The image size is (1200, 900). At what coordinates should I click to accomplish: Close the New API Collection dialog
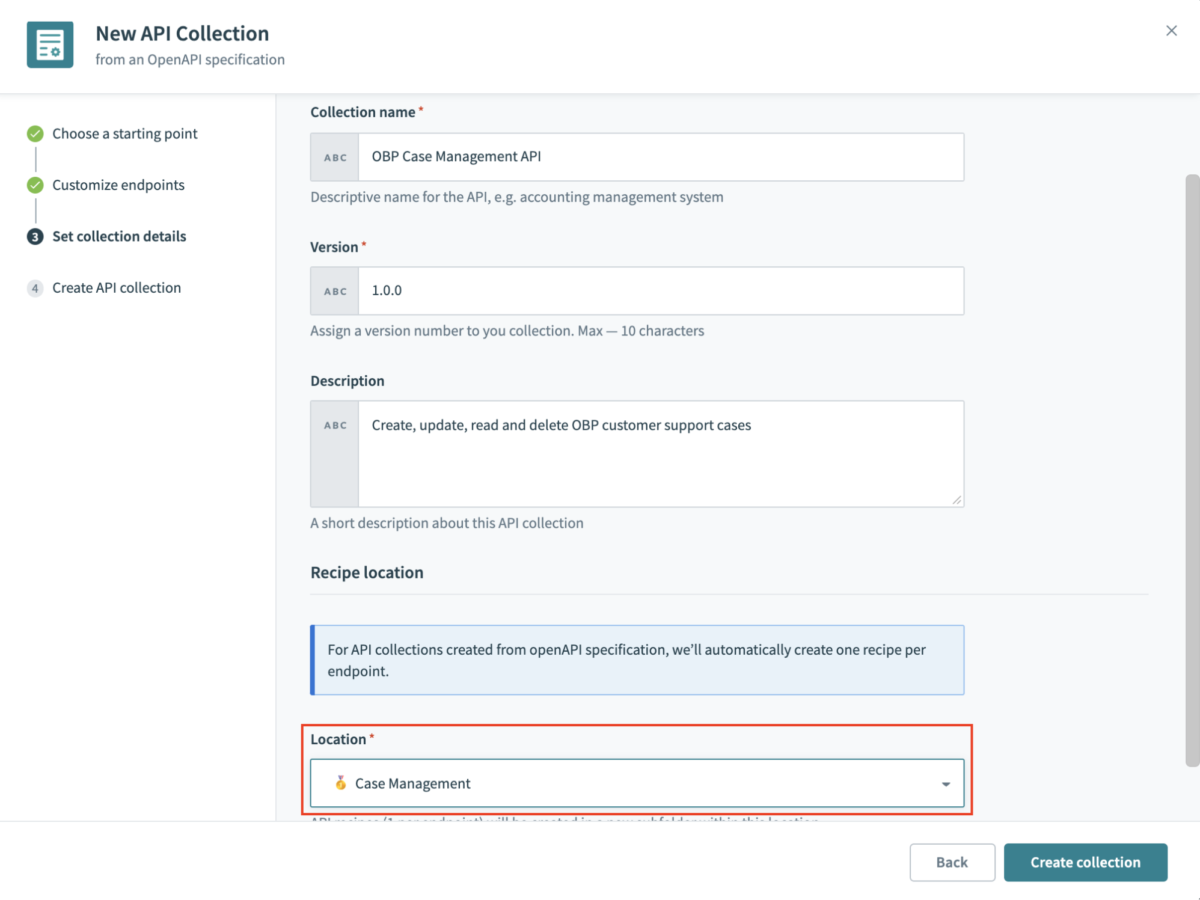[x=1171, y=30]
